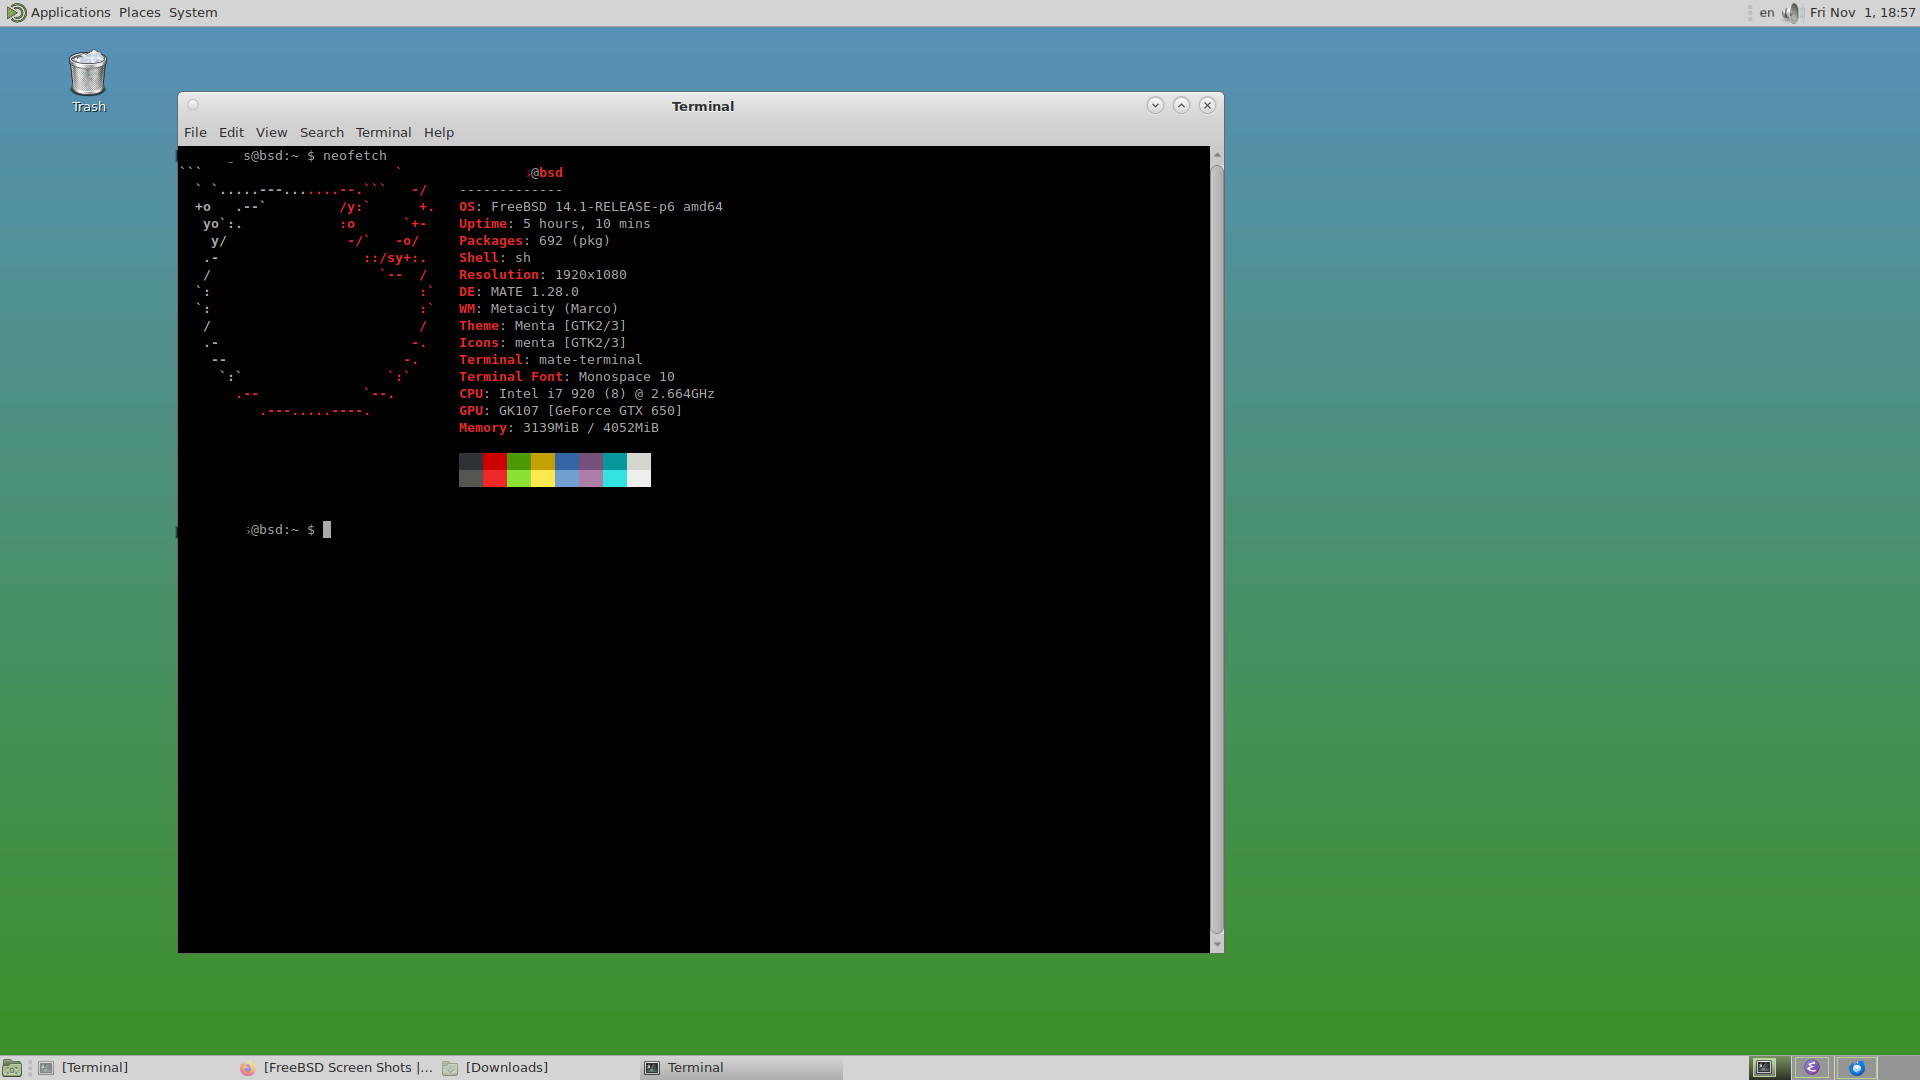This screenshot has height=1080, width=1920.
Task: Click the Show Desktop icon in bottom panel
Action: [x=12, y=1068]
